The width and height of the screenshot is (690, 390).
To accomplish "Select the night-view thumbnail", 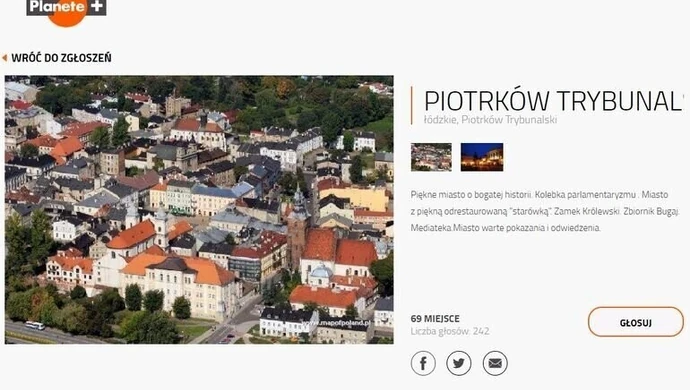I will pyautogui.click(x=482, y=157).
